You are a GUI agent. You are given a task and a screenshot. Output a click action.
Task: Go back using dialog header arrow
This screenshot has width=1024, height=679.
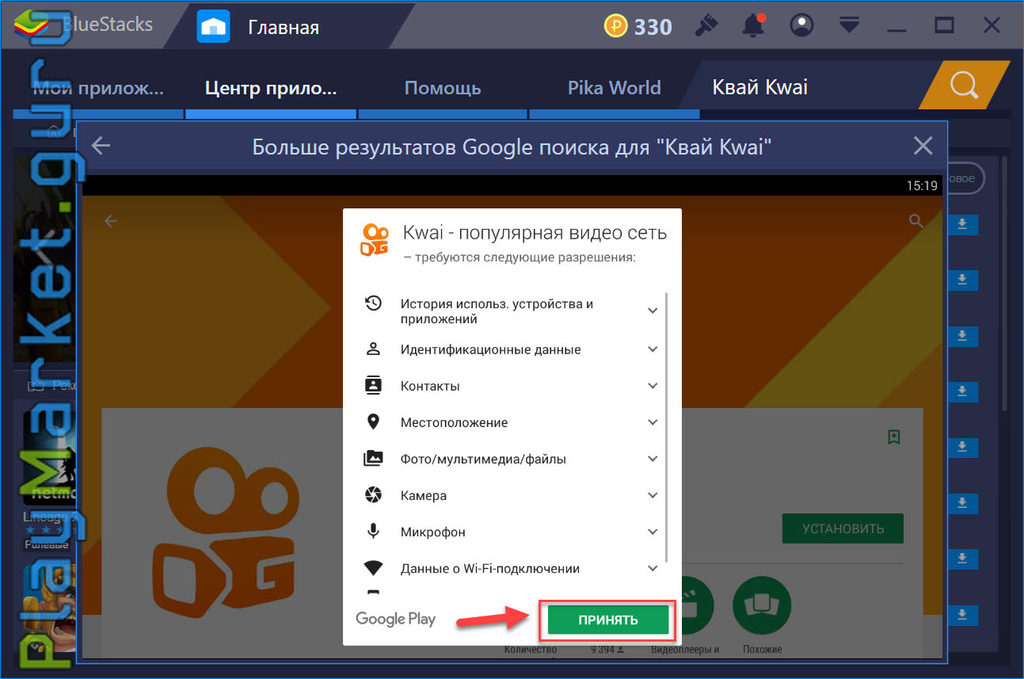[x=101, y=146]
